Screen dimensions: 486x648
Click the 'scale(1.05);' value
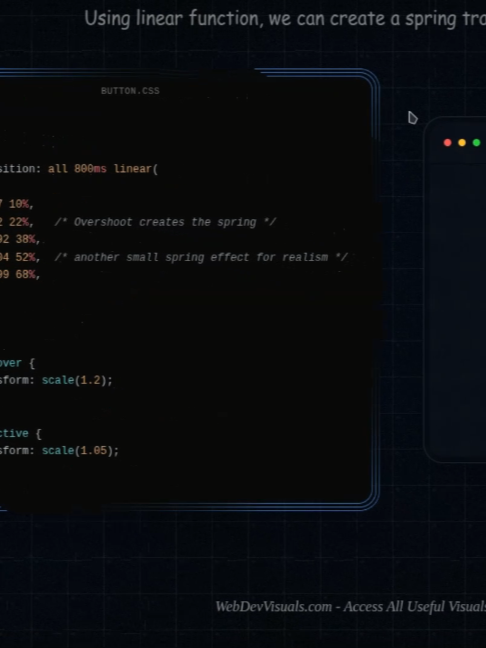[x=80, y=450]
